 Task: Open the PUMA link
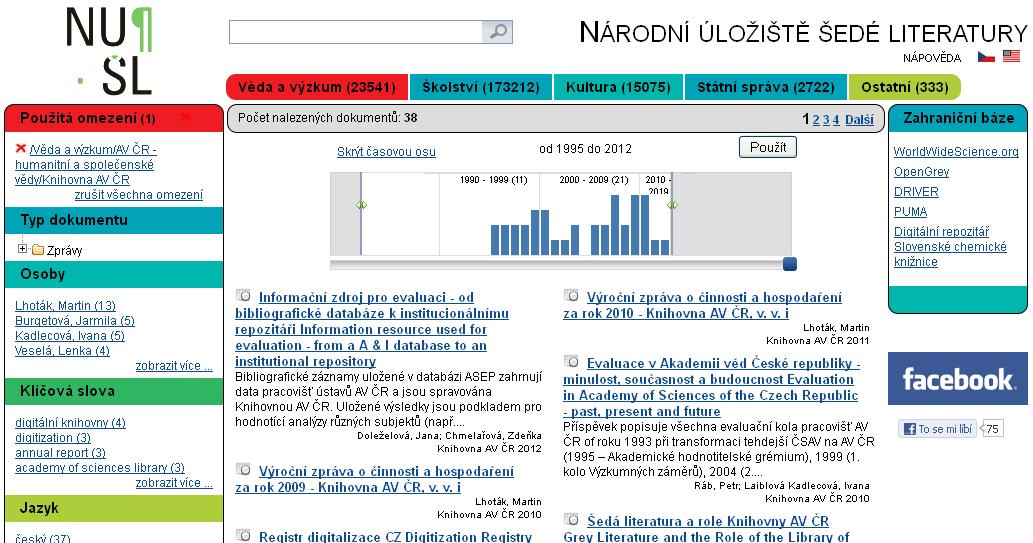910,212
